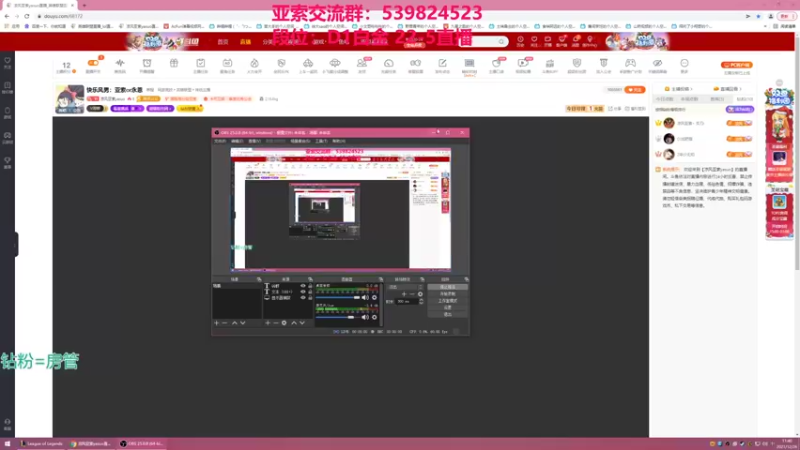The width and height of the screenshot is (800, 450).
Task: Toggle the orange switch in streamer toolbar
Action: pos(93,63)
